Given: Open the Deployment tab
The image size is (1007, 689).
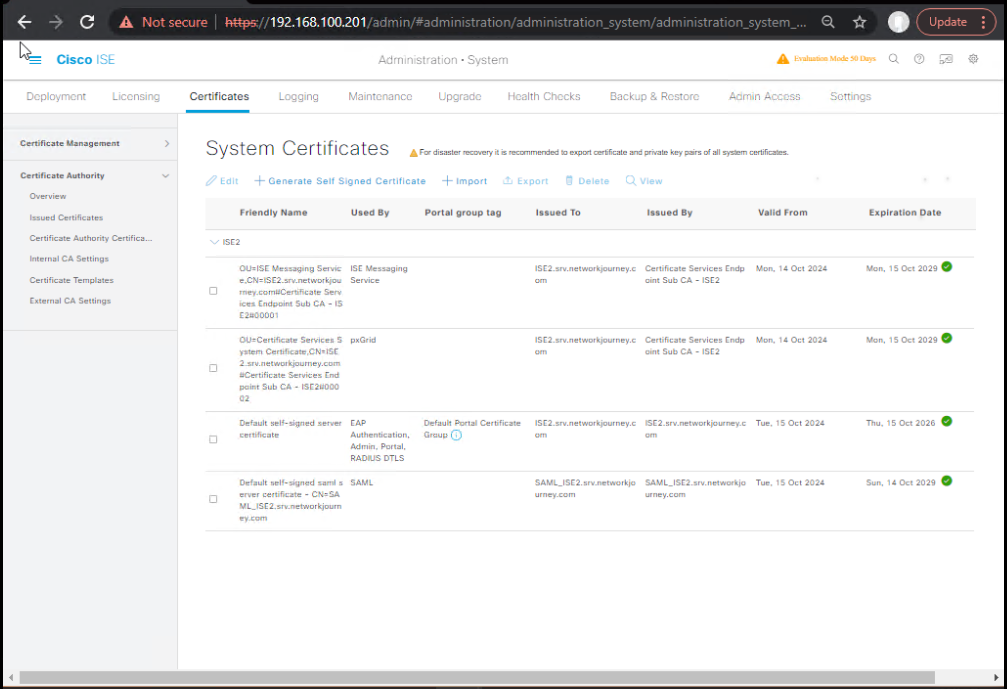Looking at the screenshot, I should (x=56, y=96).
